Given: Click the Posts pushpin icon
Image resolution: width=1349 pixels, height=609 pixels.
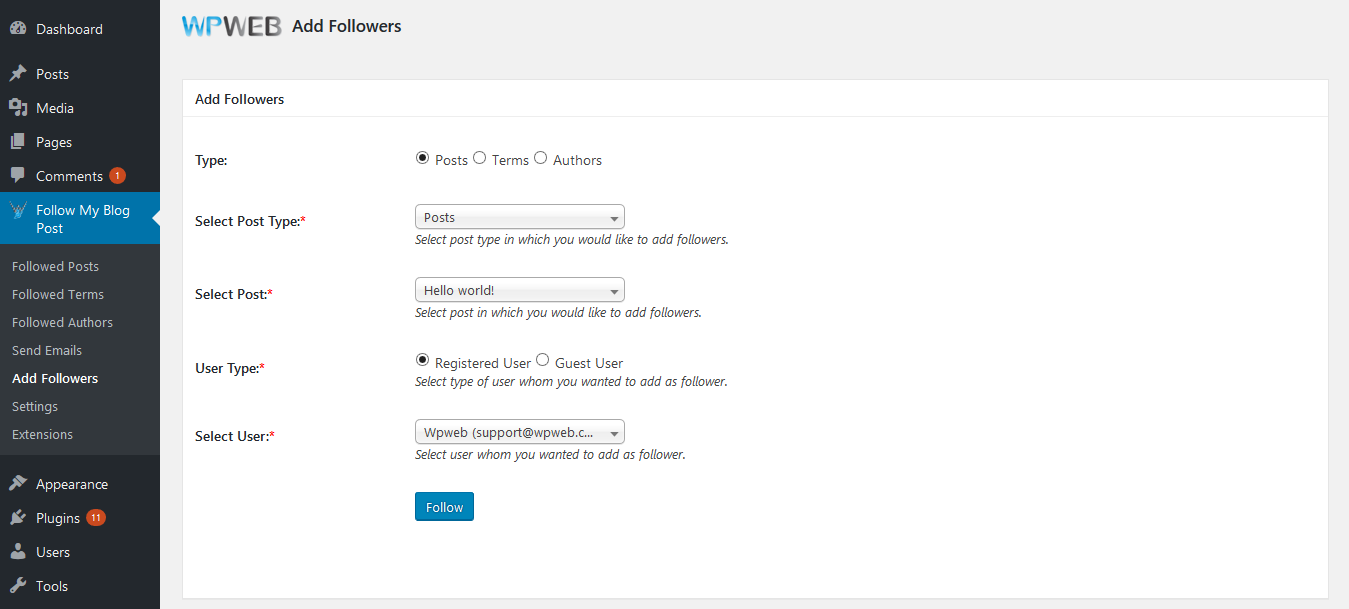Looking at the screenshot, I should click(x=18, y=74).
